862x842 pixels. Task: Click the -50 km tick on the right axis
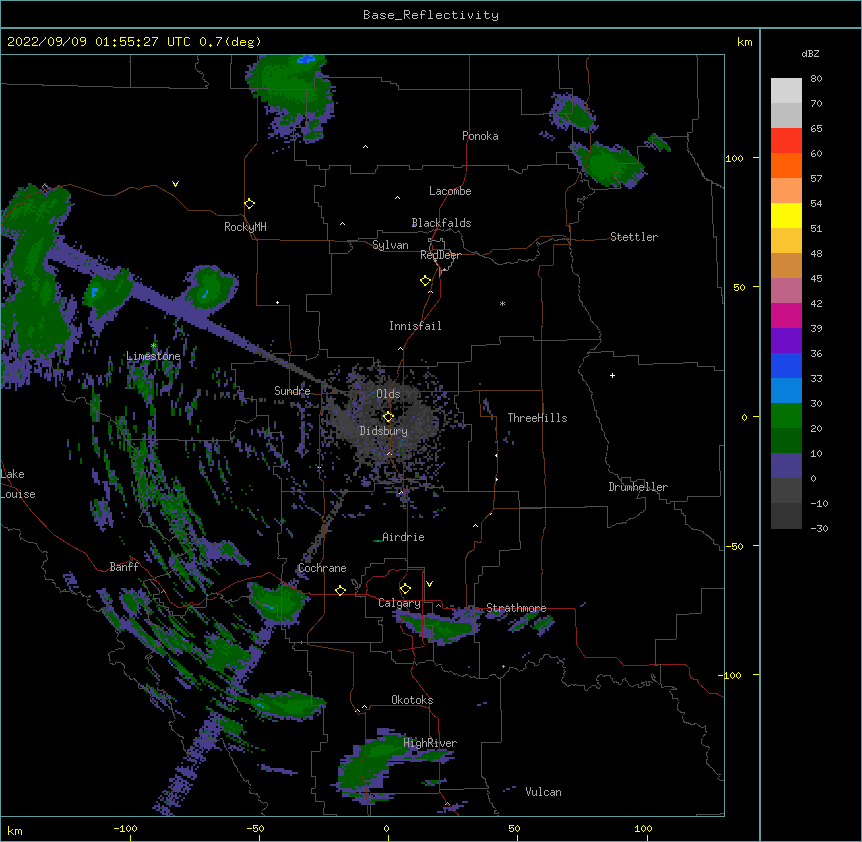tap(734, 546)
